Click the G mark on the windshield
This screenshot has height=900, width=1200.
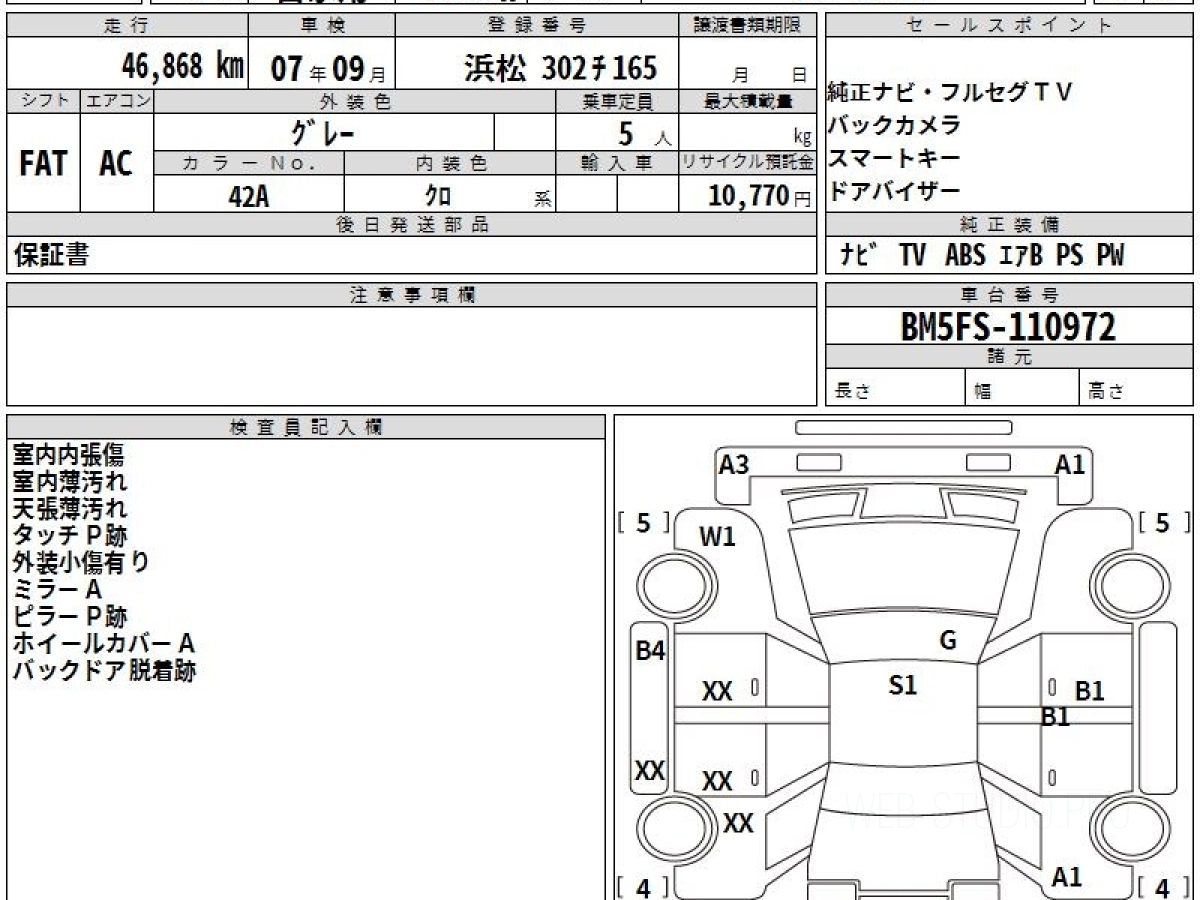(x=949, y=641)
